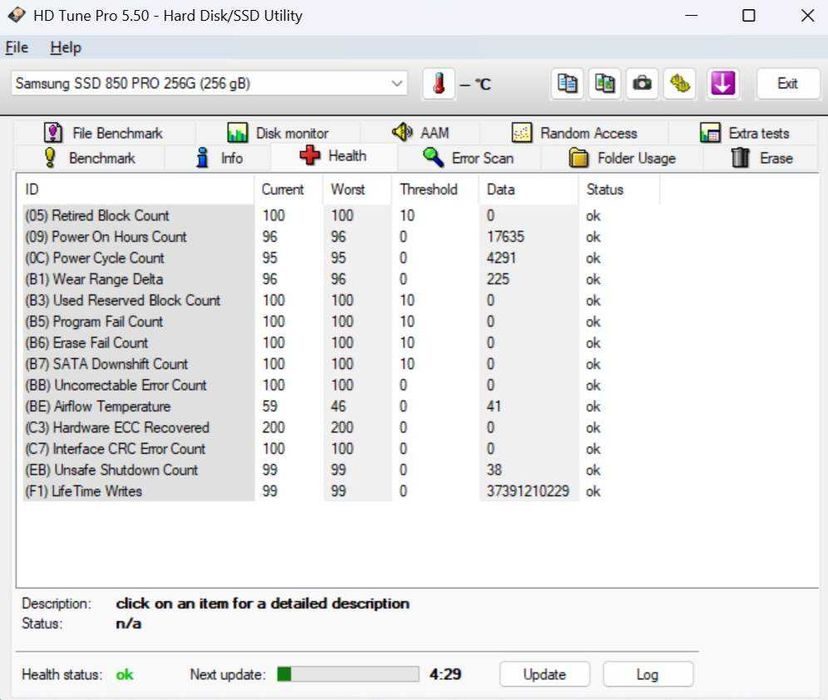Maximize the HD Tune Pro window
This screenshot has height=700, width=828.
(749, 15)
